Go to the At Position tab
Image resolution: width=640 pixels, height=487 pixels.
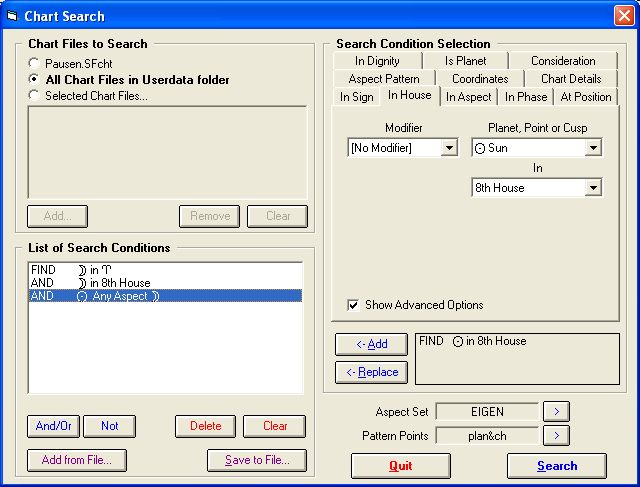click(x=586, y=97)
